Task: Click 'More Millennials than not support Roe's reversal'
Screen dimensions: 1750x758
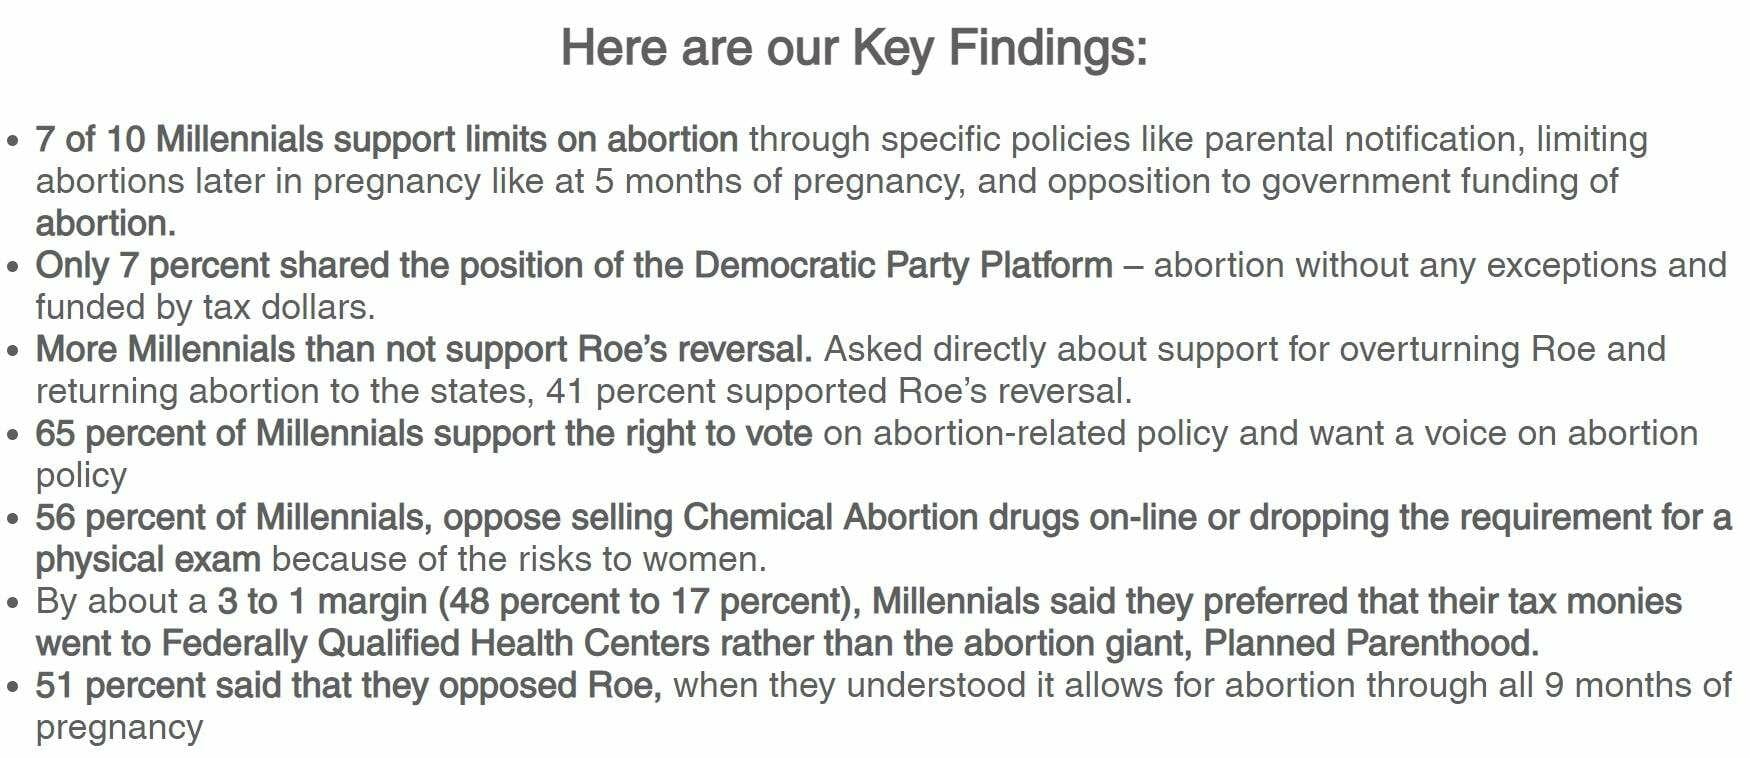Action: point(424,349)
